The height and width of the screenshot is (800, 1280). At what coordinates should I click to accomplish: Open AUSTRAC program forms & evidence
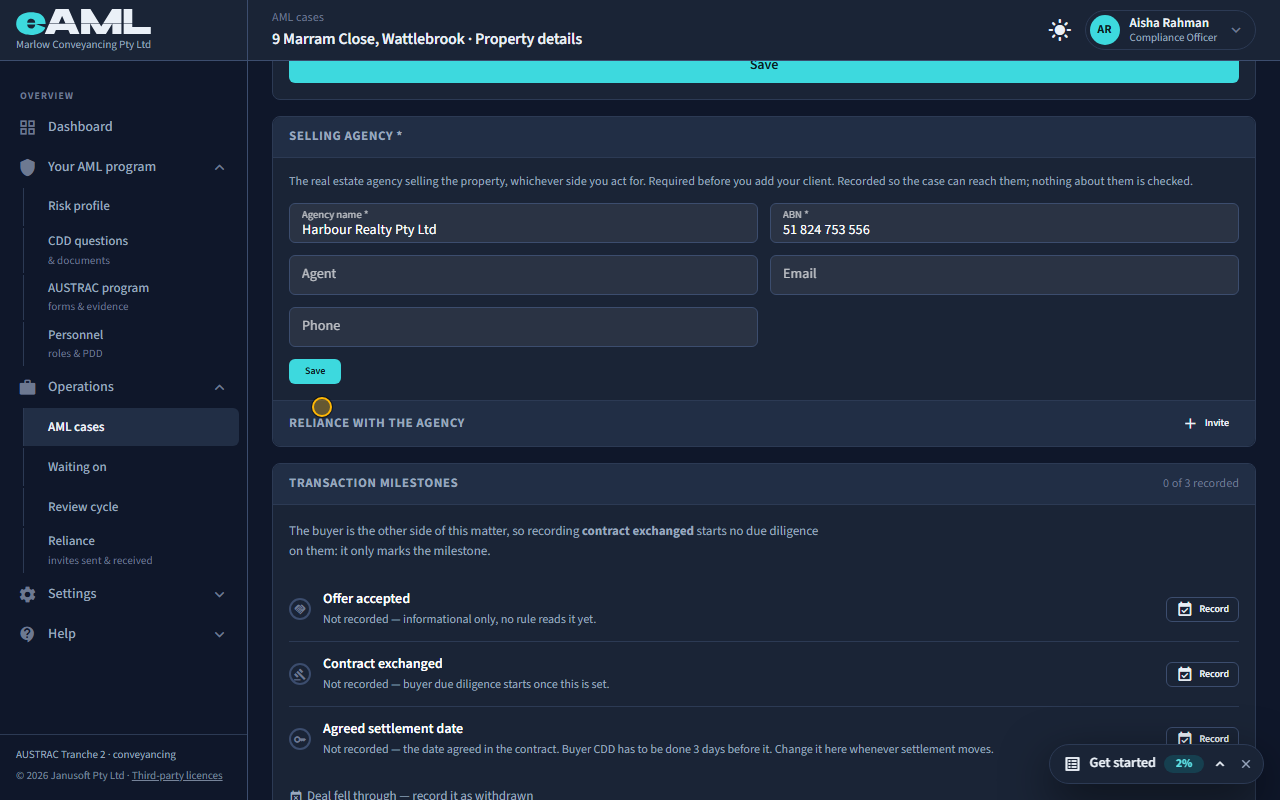click(131, 296)
